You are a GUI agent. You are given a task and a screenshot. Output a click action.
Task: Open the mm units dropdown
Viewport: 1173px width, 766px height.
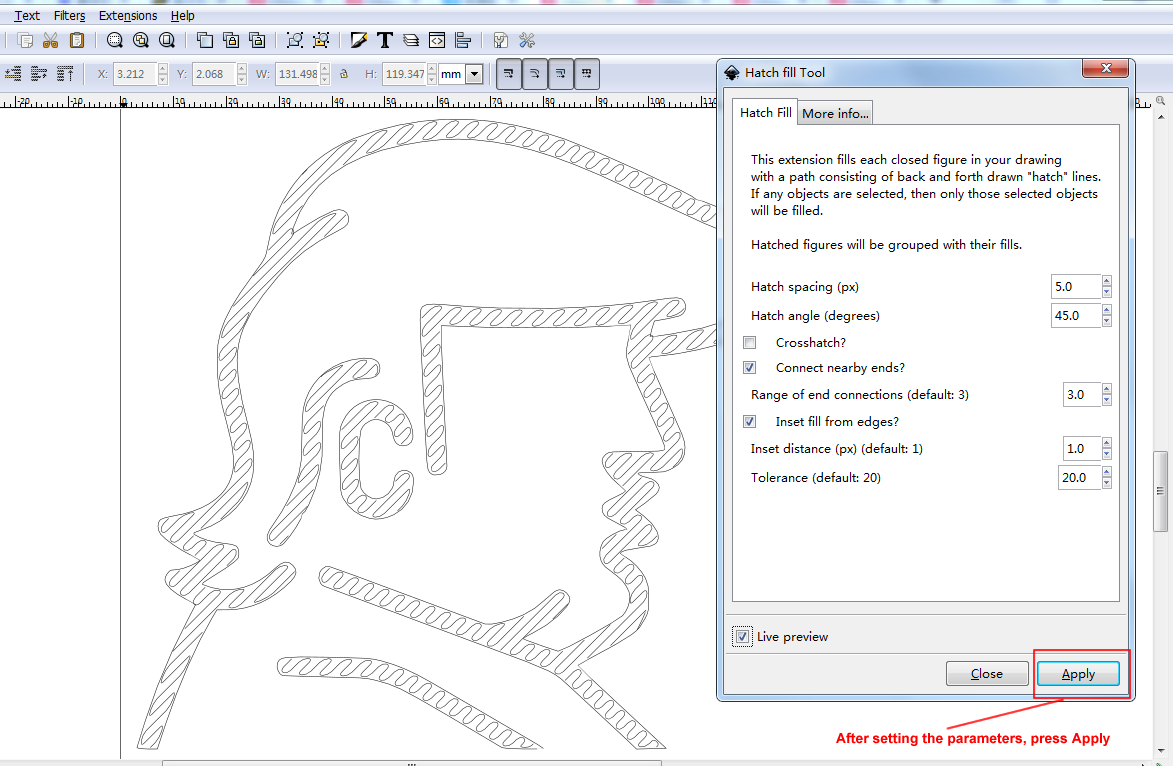click(x=473, y=74)
